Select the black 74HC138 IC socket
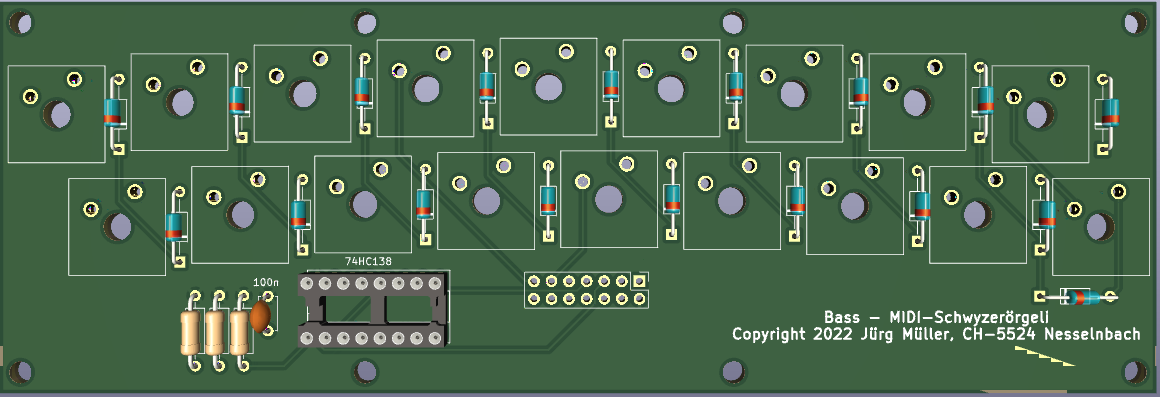 tap(374, 310)
